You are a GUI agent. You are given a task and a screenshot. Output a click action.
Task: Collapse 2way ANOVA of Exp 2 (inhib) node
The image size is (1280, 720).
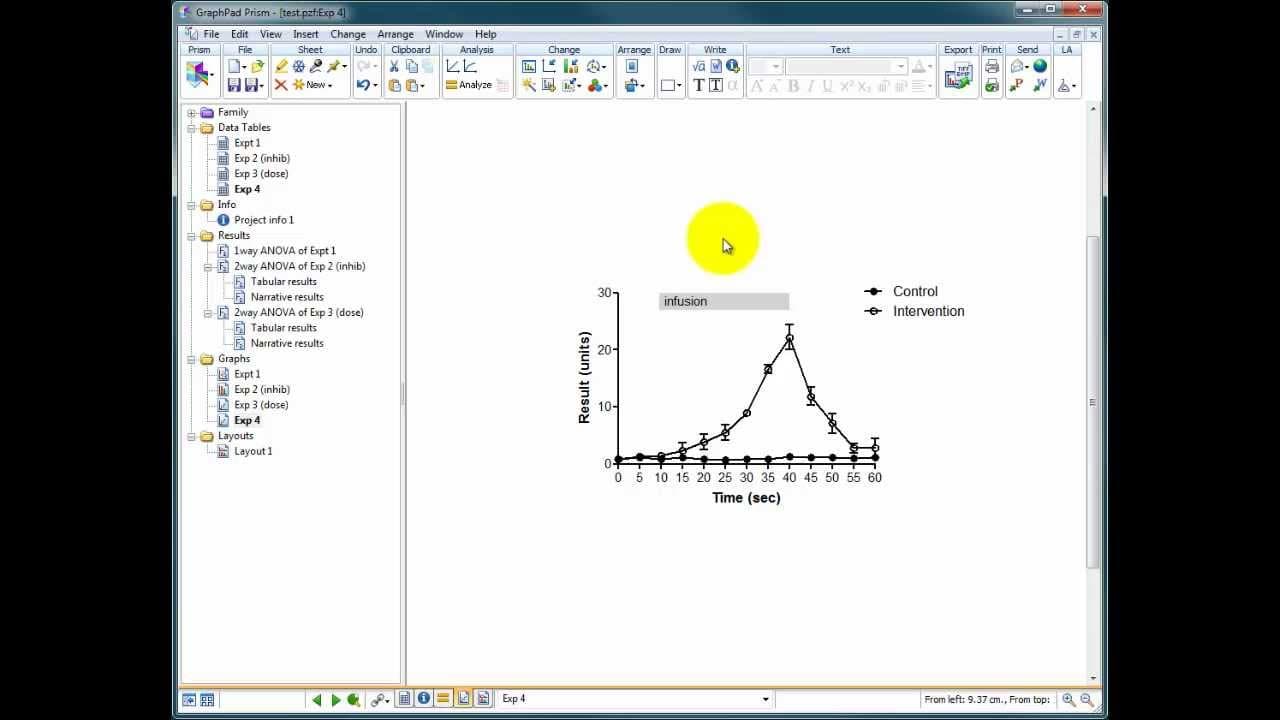pyautogui.click(x=208, y=267)
